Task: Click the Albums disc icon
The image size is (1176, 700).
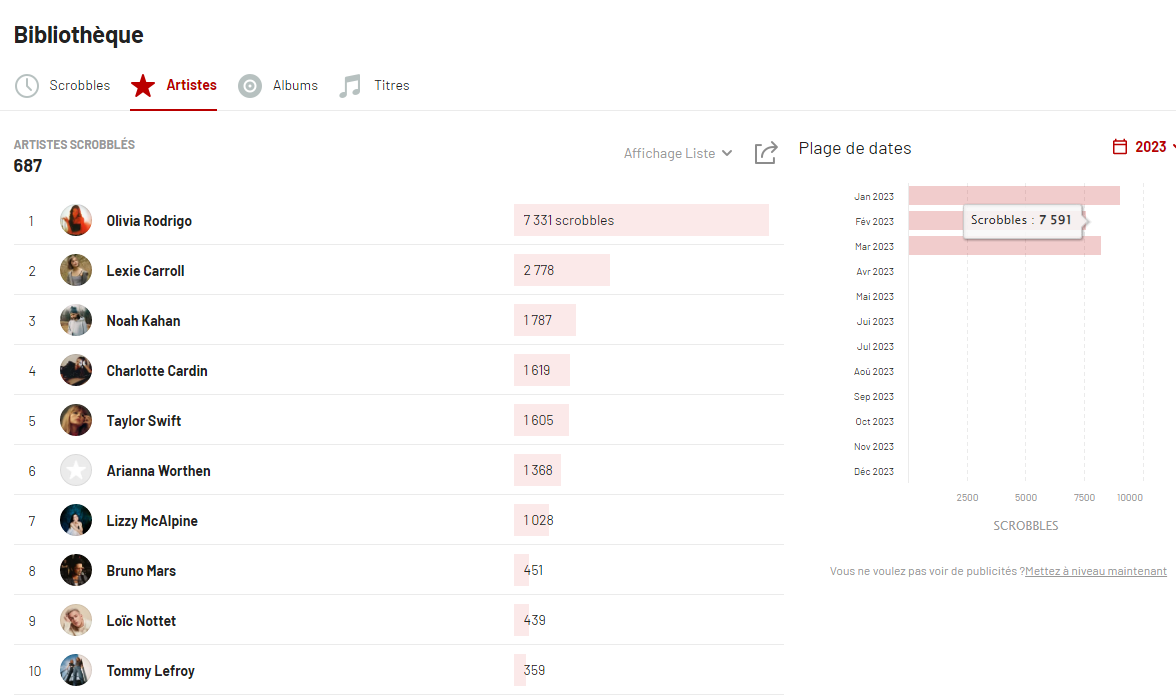Action: pyautogui.click(x=250, y=86)
